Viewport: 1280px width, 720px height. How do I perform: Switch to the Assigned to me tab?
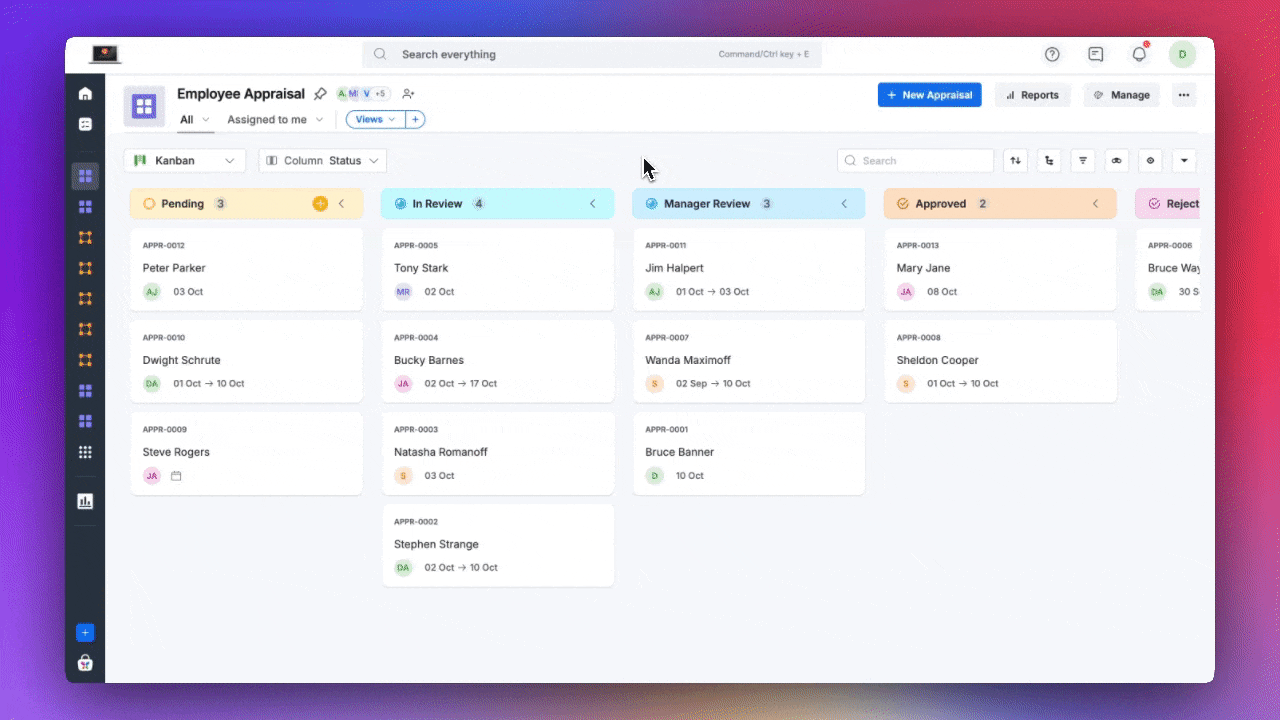click(267, 119)
